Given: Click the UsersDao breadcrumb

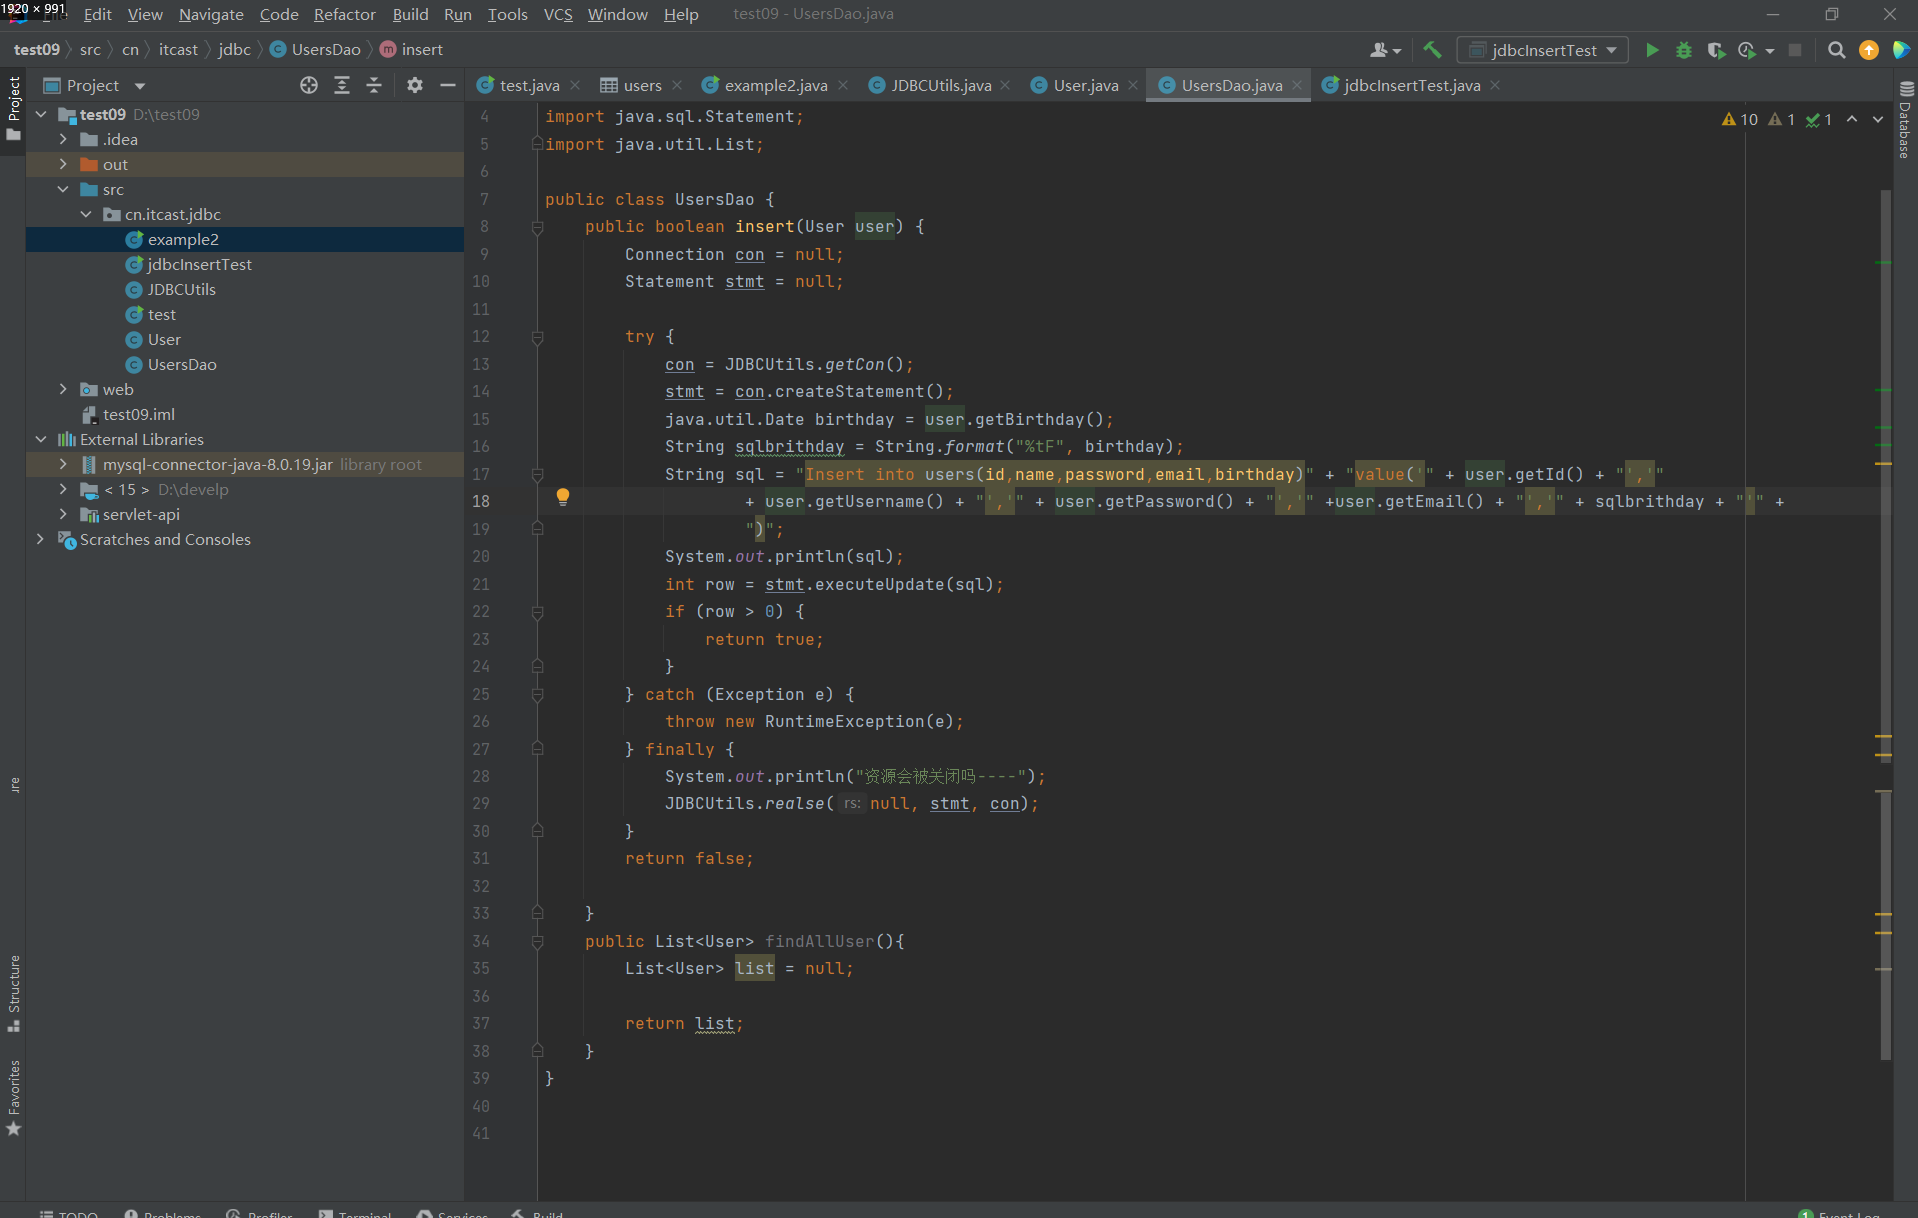Looking at the screenshot, I should pyautogui.click(x=316, y=50).
